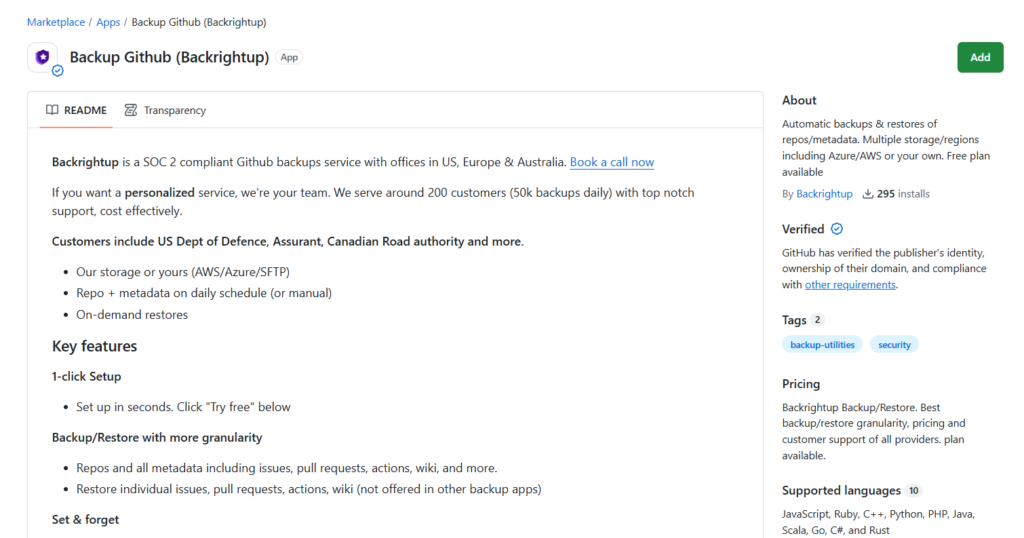Click the Backrightup purple shield app logo
Screen dimensions: 1024x538
click(42, 57)
